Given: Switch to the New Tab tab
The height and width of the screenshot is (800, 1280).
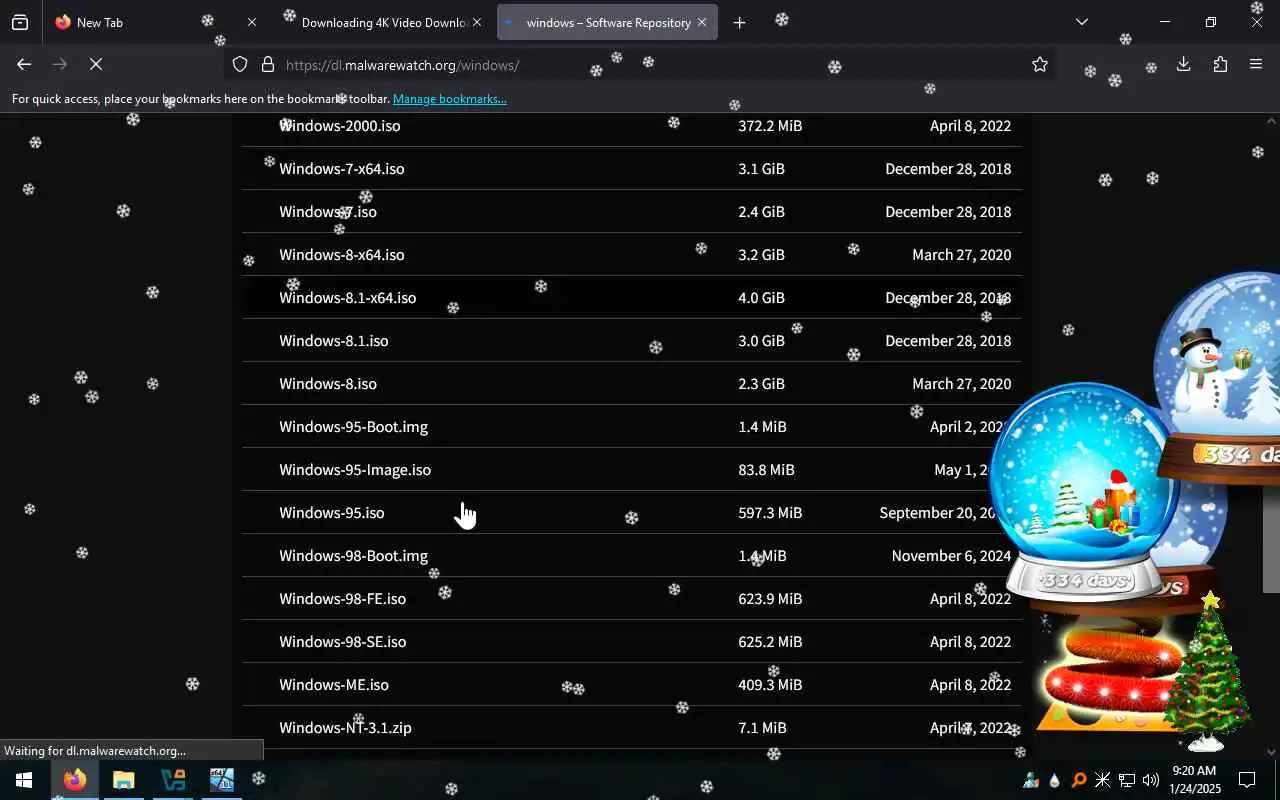Looking at the screenshot, I should (155, 22).
